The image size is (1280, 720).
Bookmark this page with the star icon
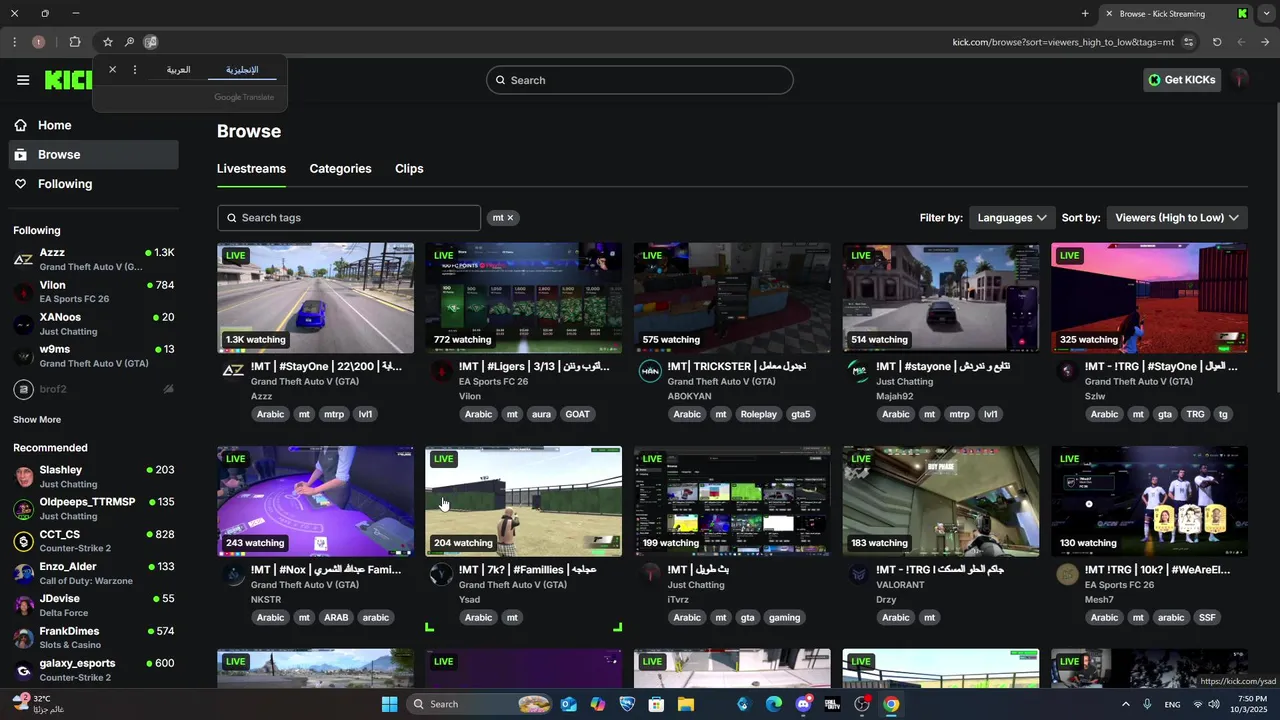click(108, 42)
